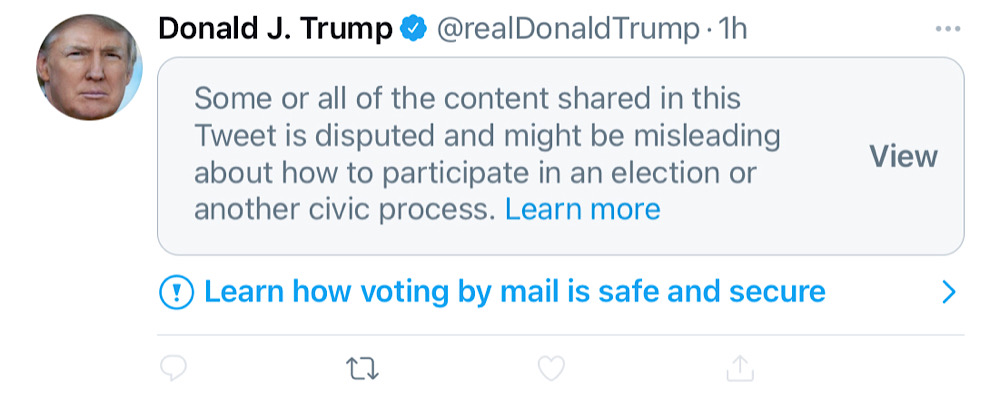Click the reply speech bubble icon
1000x395 pixels.
point(173,368)
